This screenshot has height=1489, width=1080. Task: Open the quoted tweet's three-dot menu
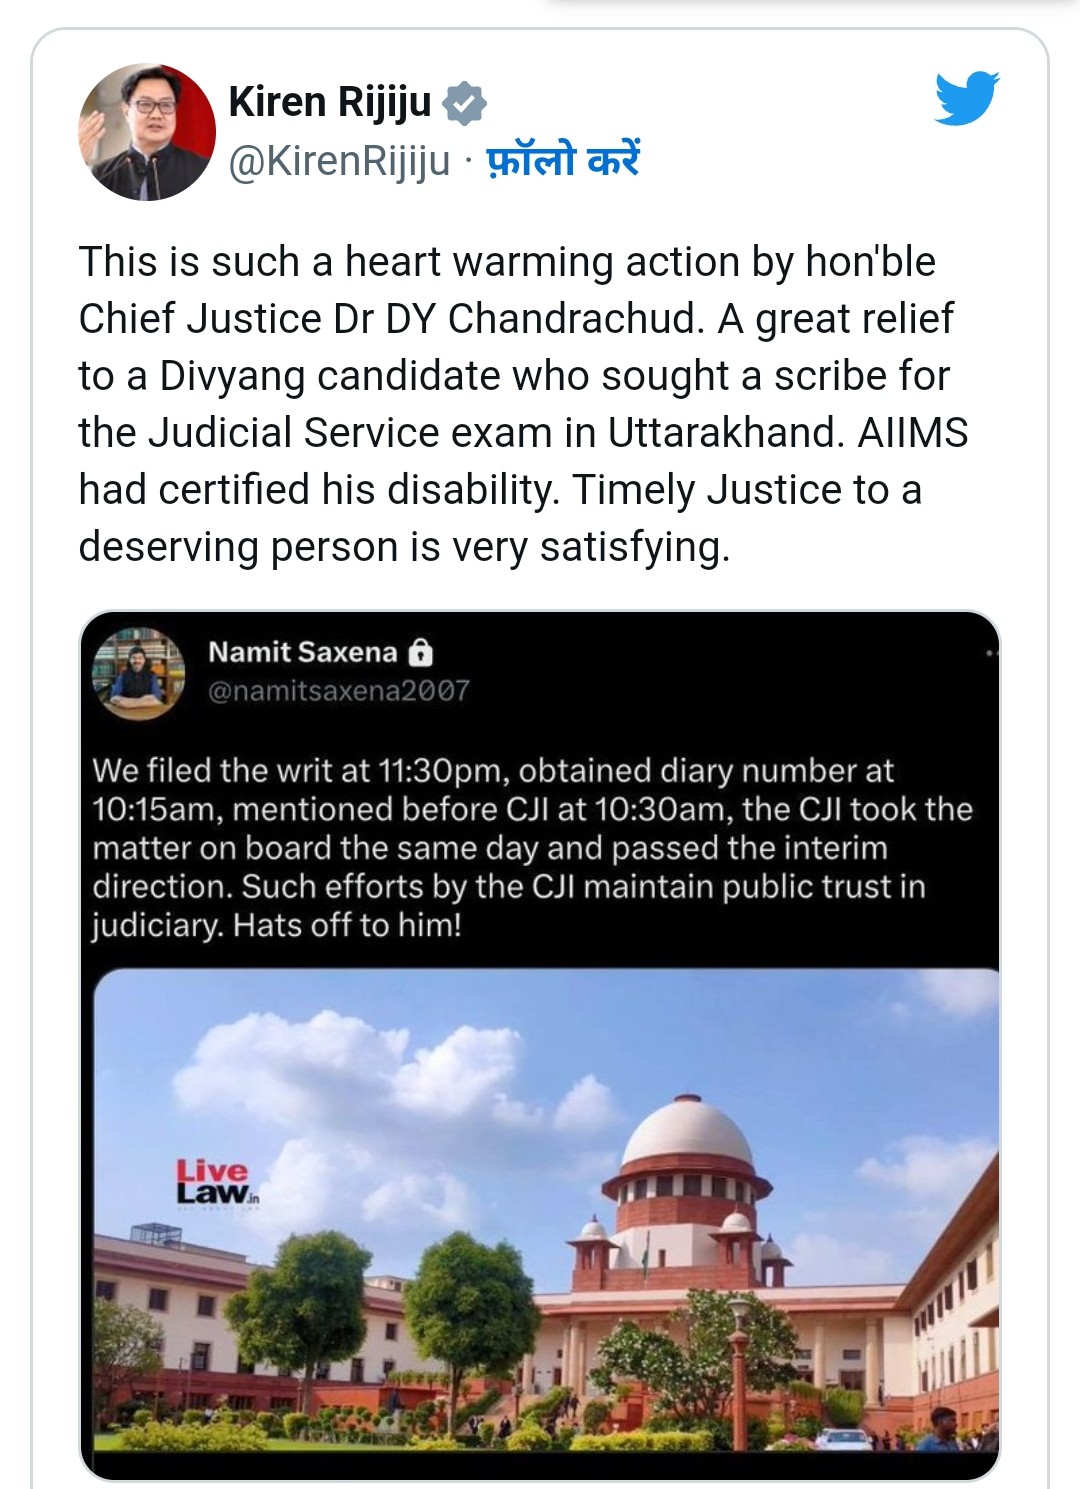click(x=991, y=653)
